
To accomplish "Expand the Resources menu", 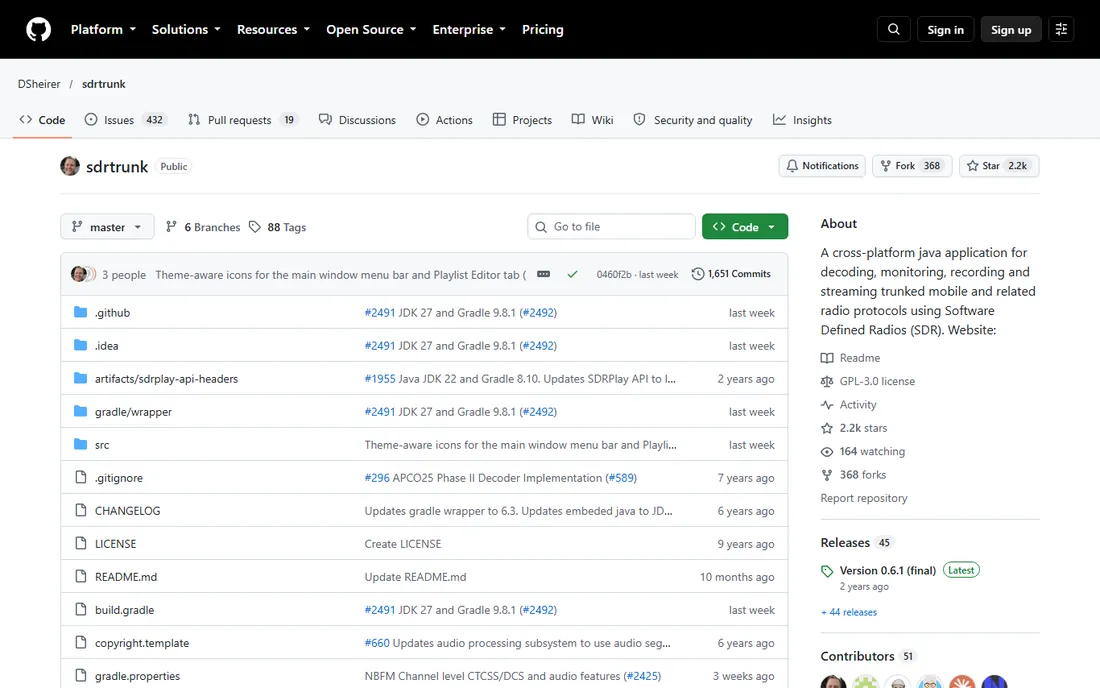I will (273, 29).
